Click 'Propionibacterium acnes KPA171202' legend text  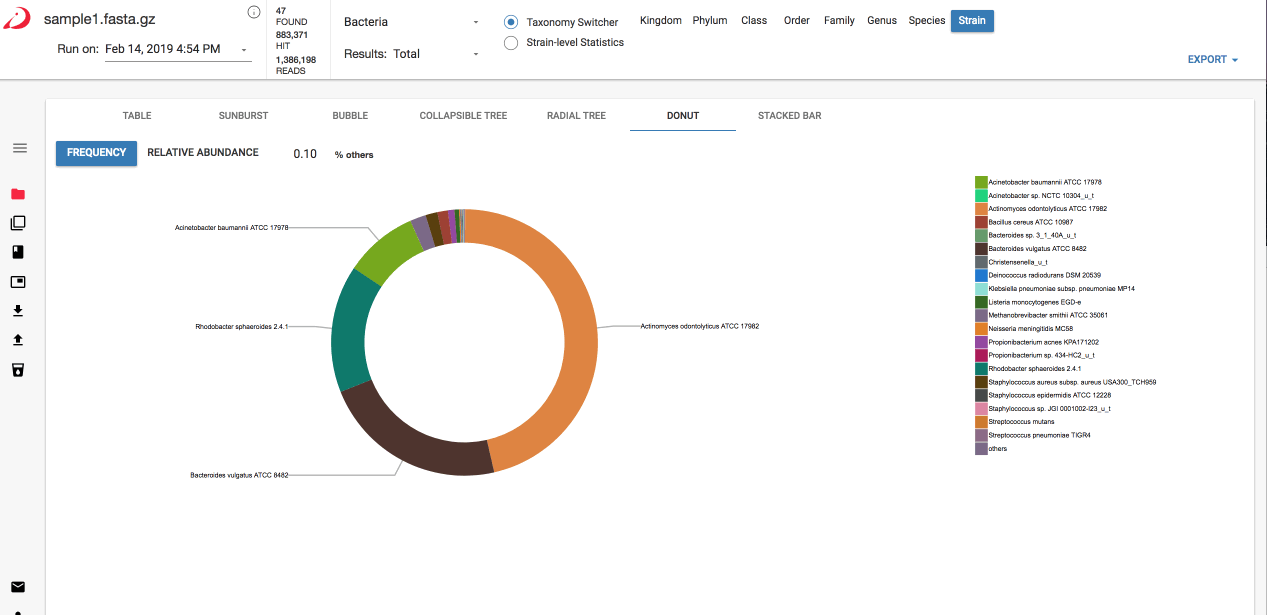click(1043, 342)
